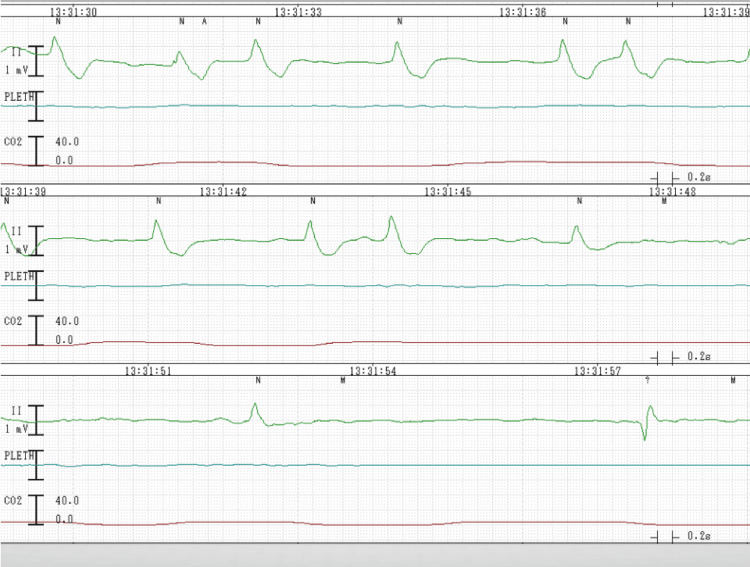Viewport: 750px width, 567px height.
Task: Select the CO2 label in the third strip
Action: (x=13, y=500)
